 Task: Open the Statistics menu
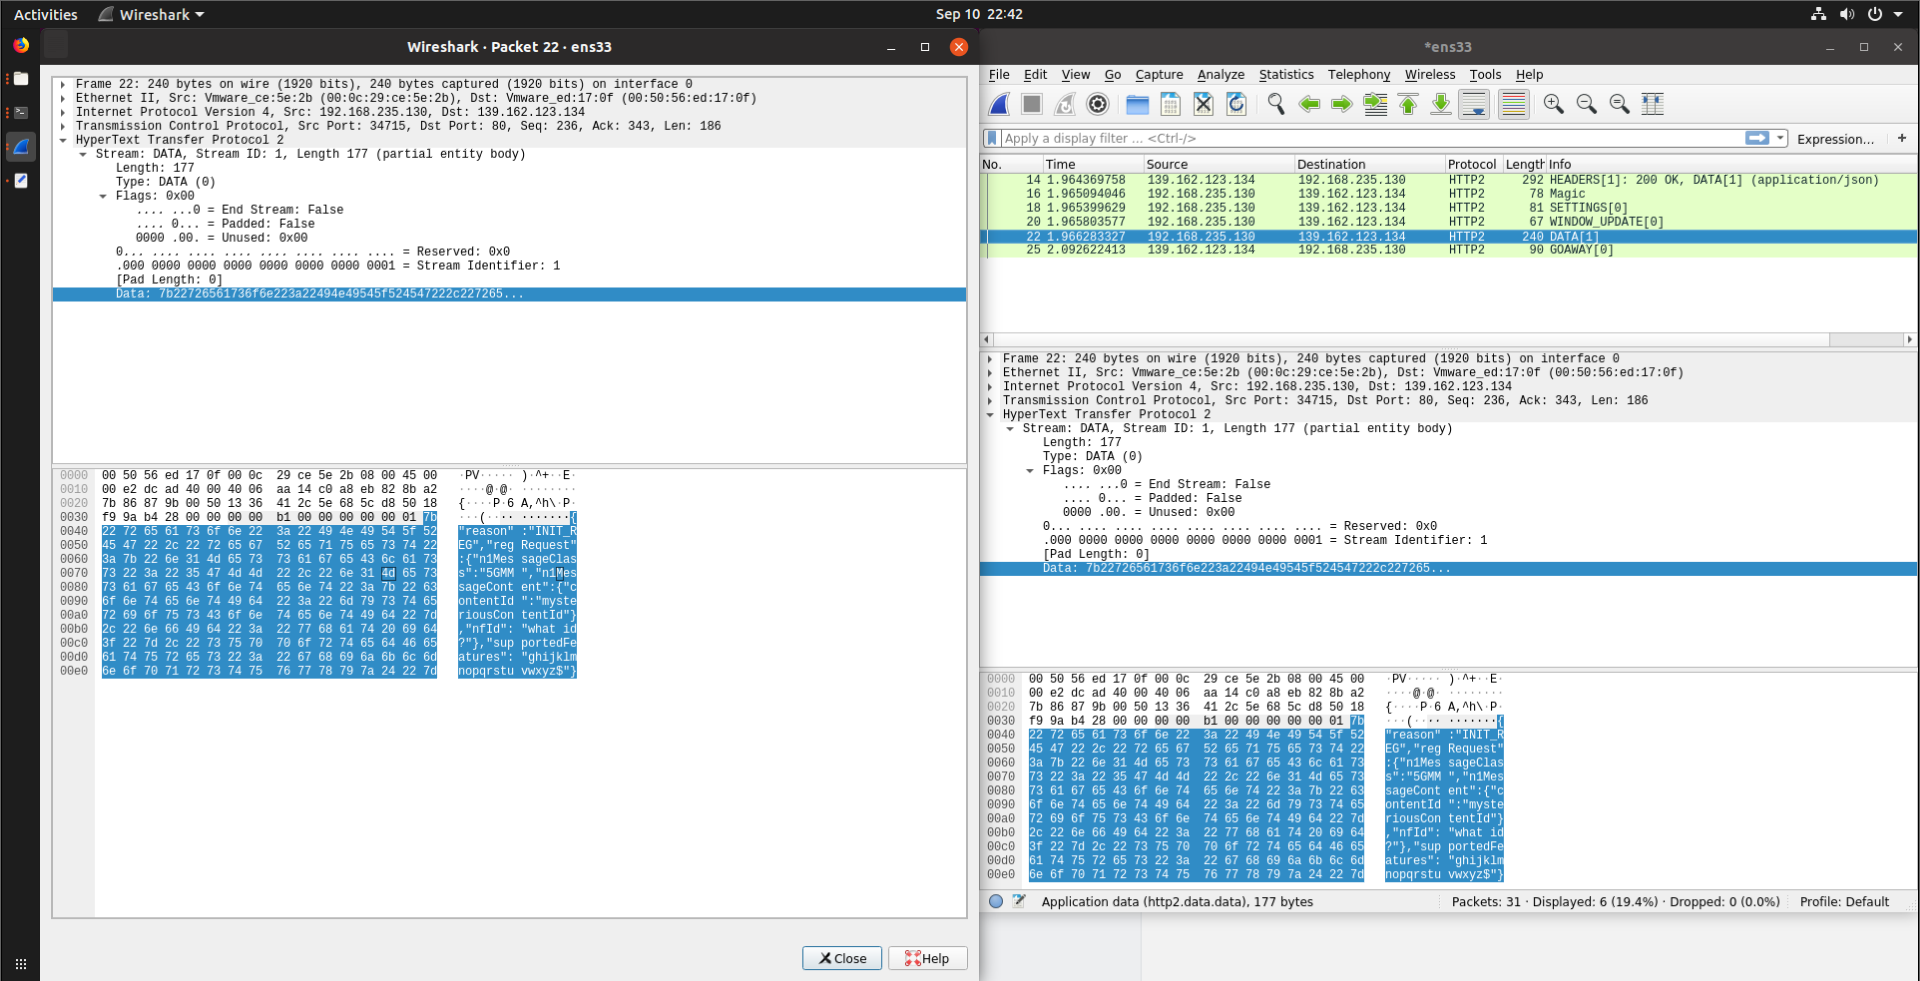click(x=1286, y=74)
